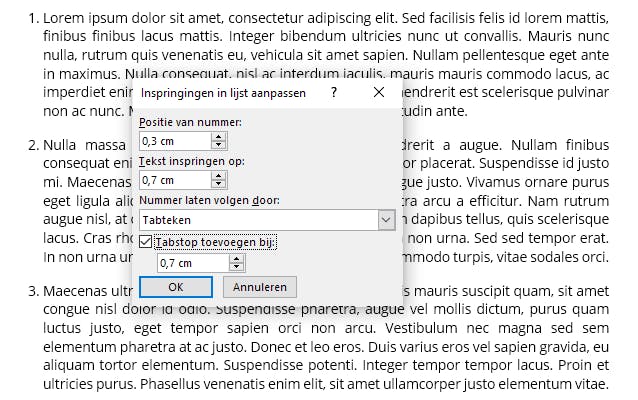The height and width of the screenshot is (400, 638).
Task: Click the Nummer laten volgen door label
Action: click(x=209, y=200)
